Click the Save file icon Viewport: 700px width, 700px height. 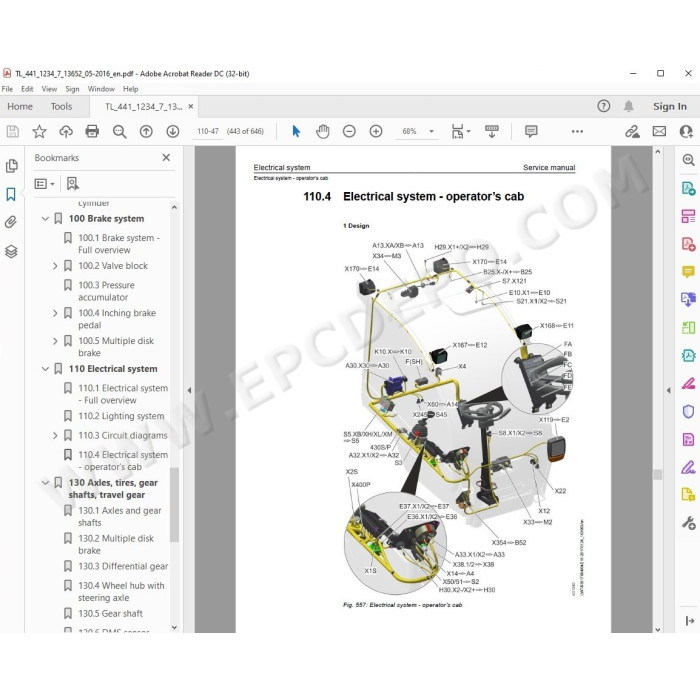(12, 131)
